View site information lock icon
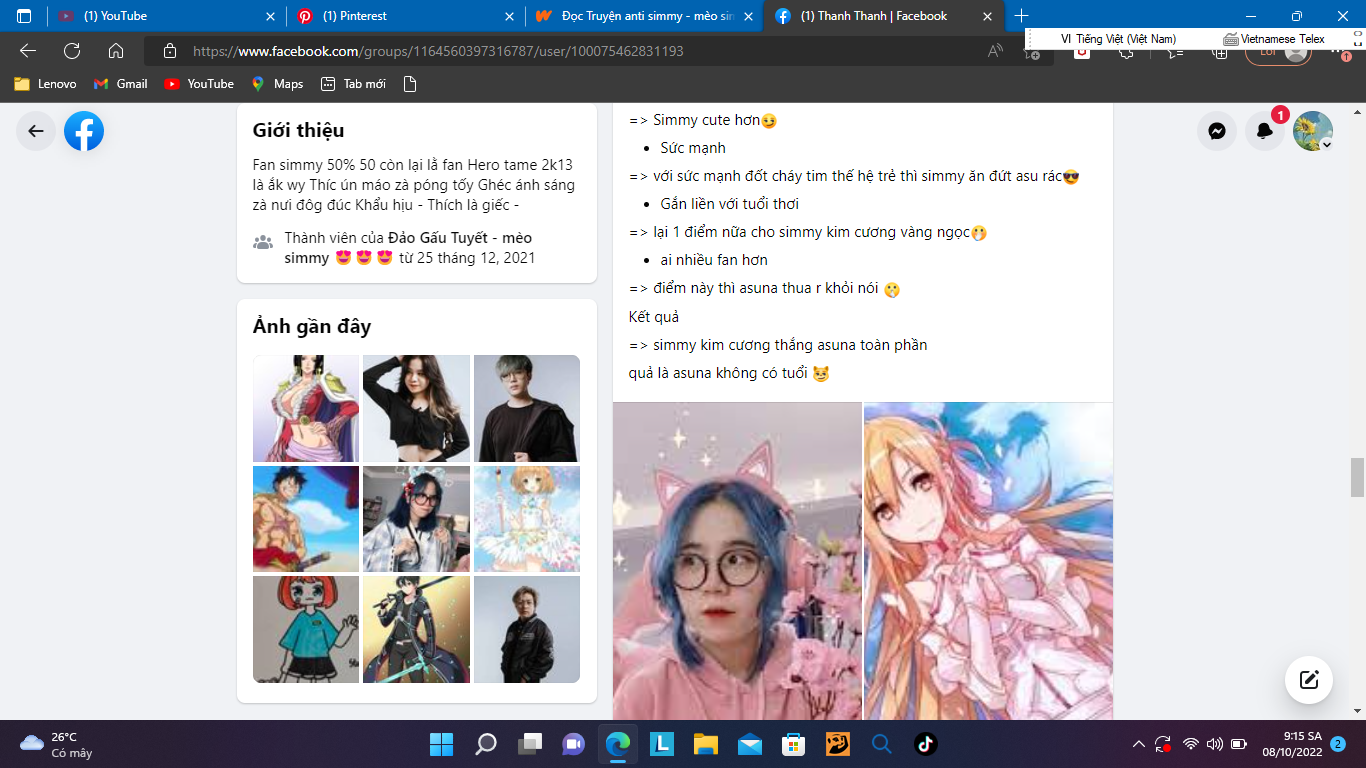 coord(170,51)
